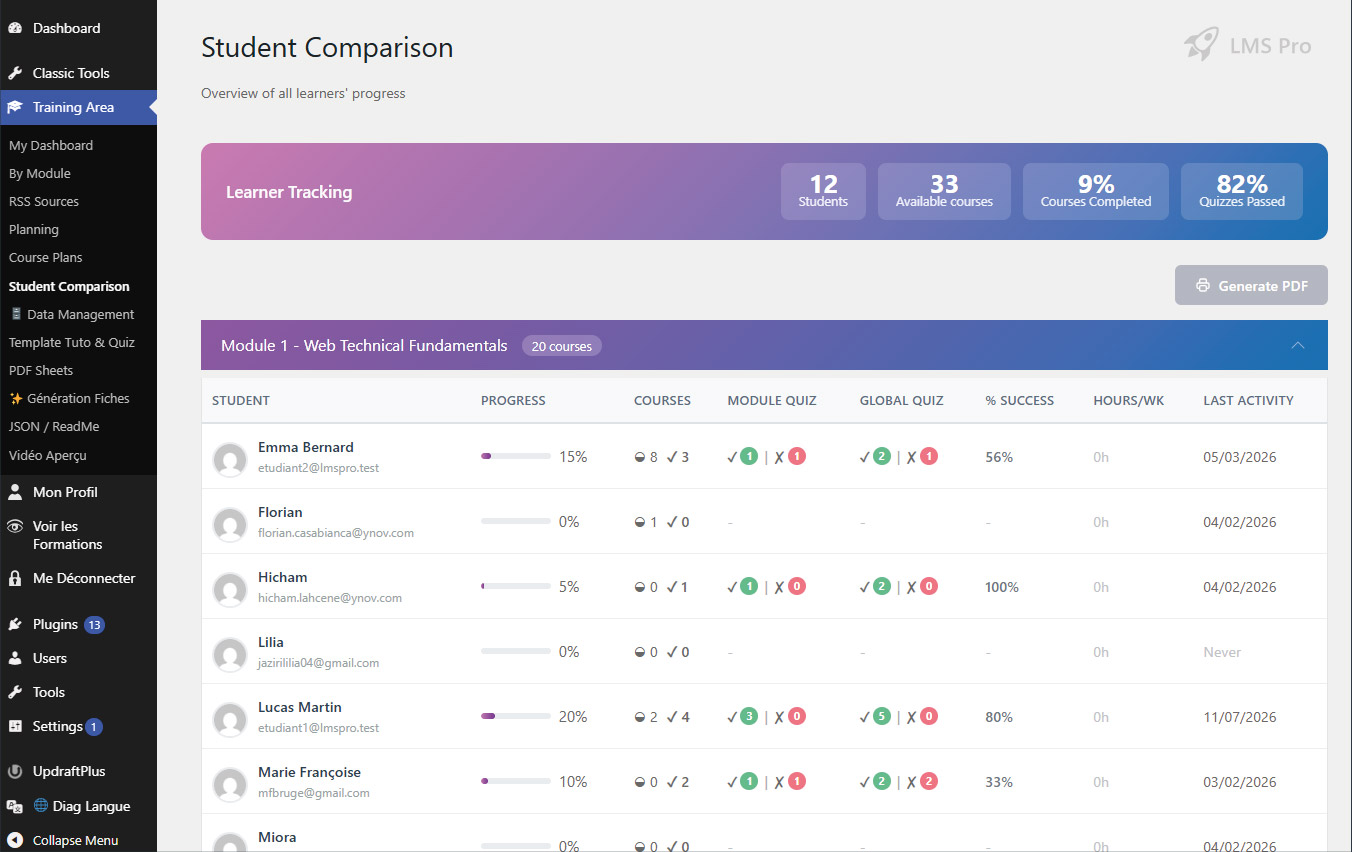Click the Training Area graduation cap icon
The width and height of the screenshot is (1352, 852).
coord(15,107)
